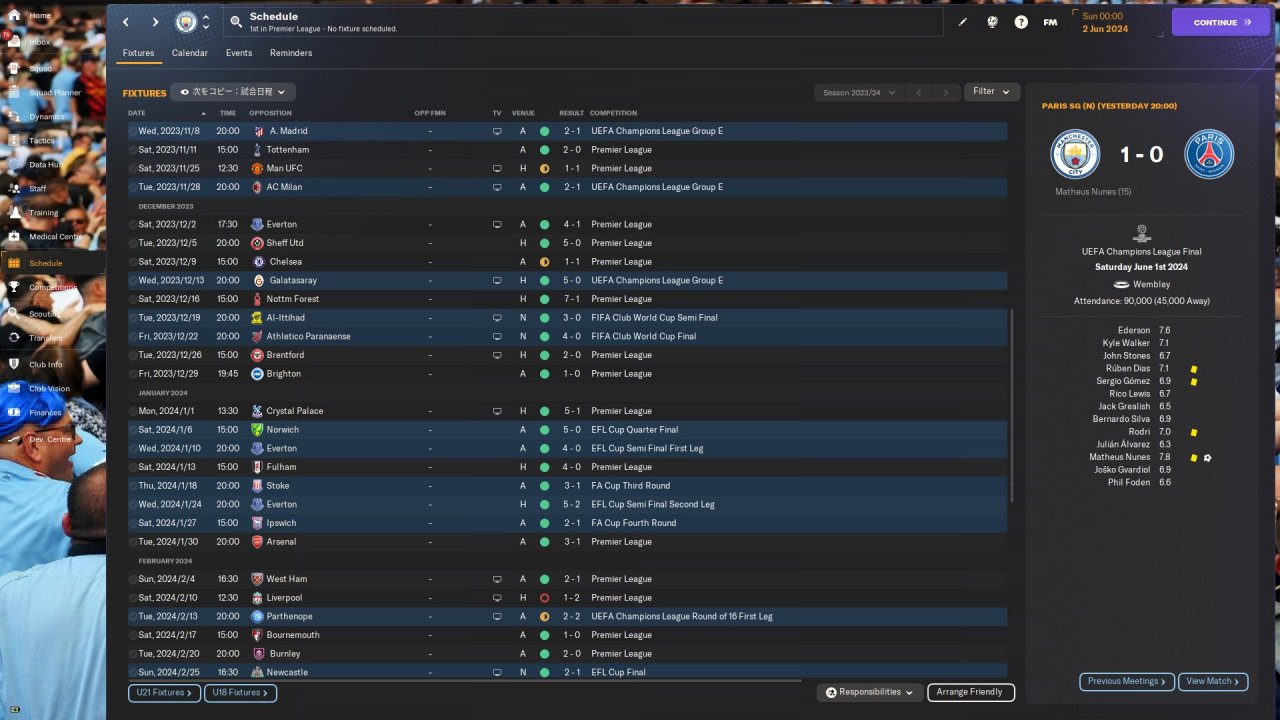The image size is (1280, 720).
Task: Open the FM menu icon
Action: click(x=1050, y=22)
